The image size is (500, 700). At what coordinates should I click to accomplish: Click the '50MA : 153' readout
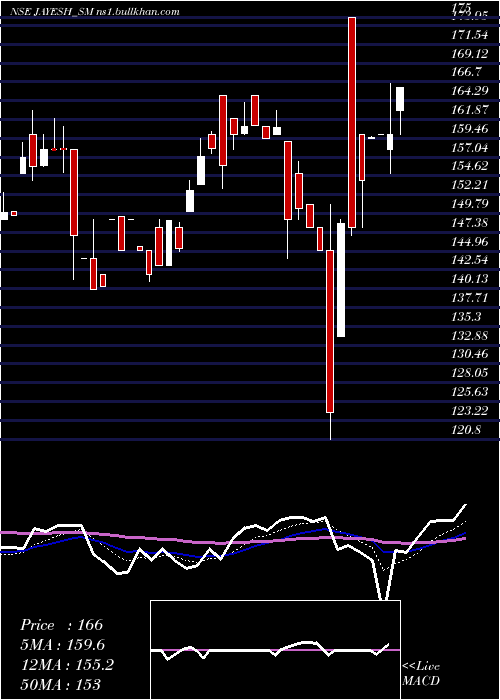coord(60,684)
